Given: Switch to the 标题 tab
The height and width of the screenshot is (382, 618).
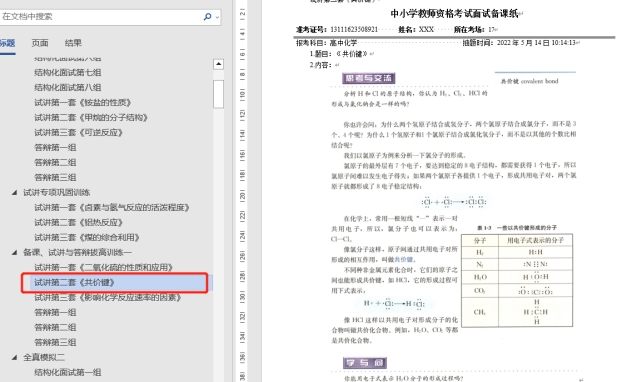Looking at the screenshot, I should click(x=7, y=43).
